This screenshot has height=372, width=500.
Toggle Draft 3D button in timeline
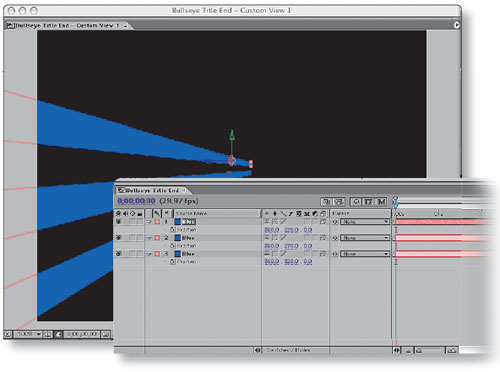point(339,202)
